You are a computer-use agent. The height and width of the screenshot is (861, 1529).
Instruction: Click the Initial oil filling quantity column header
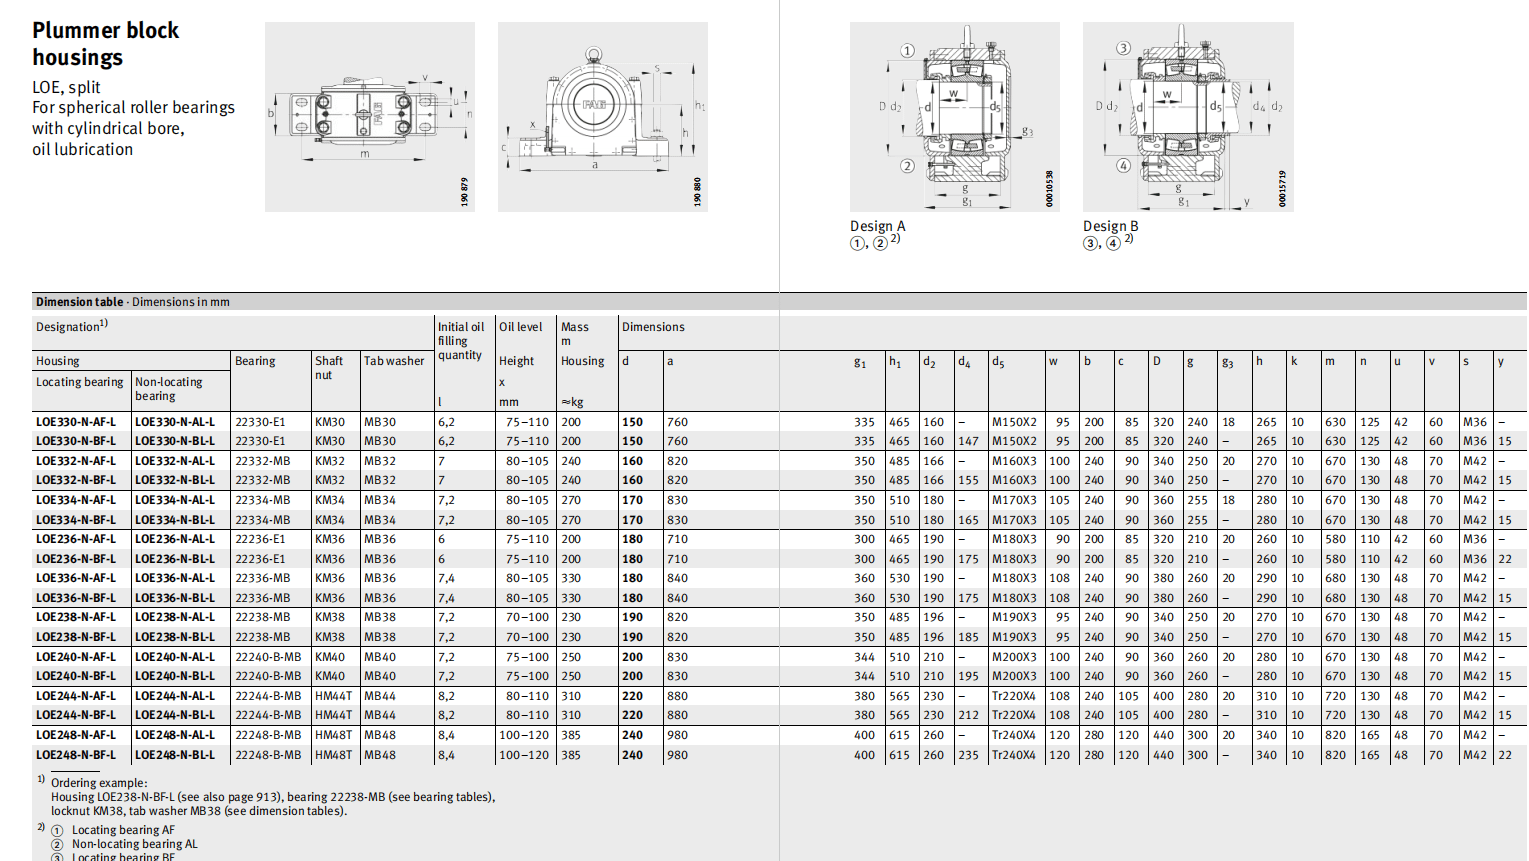[461, 341]
